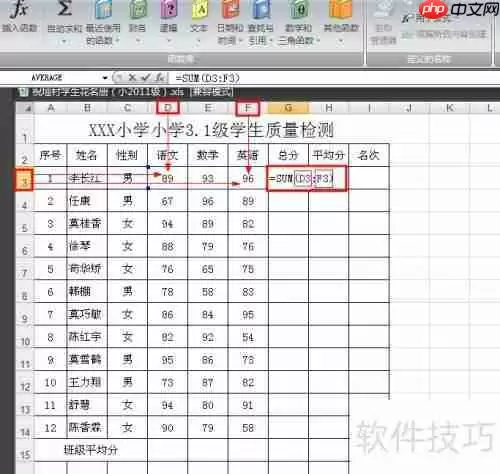The width and height of the screenshot is (500, 474).
Task: Open the Name Box dropdown arrow
Action: pos(105,78)
